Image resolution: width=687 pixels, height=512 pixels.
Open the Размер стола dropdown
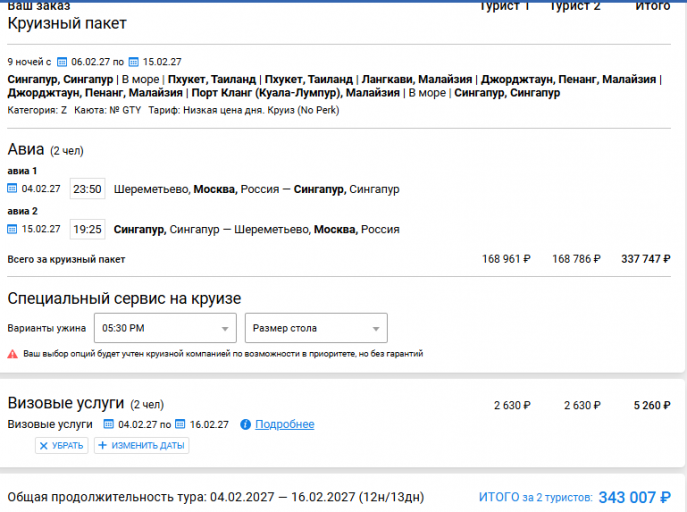(316, 328)
